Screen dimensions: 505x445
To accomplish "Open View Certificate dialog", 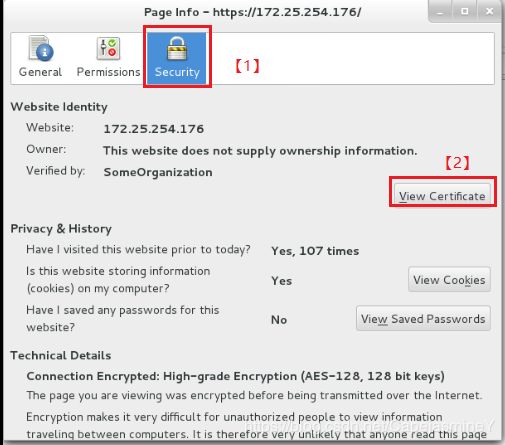I will [442, 195].
